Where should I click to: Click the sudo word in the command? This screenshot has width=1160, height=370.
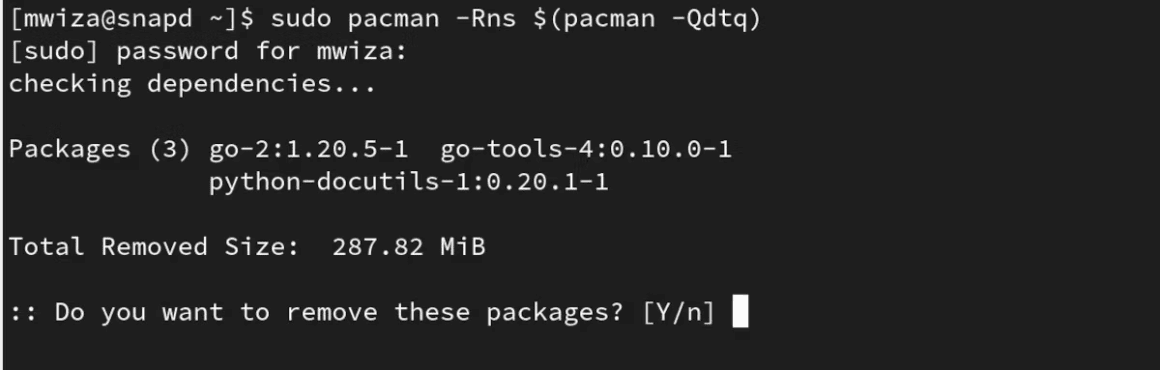coord(300,19)
